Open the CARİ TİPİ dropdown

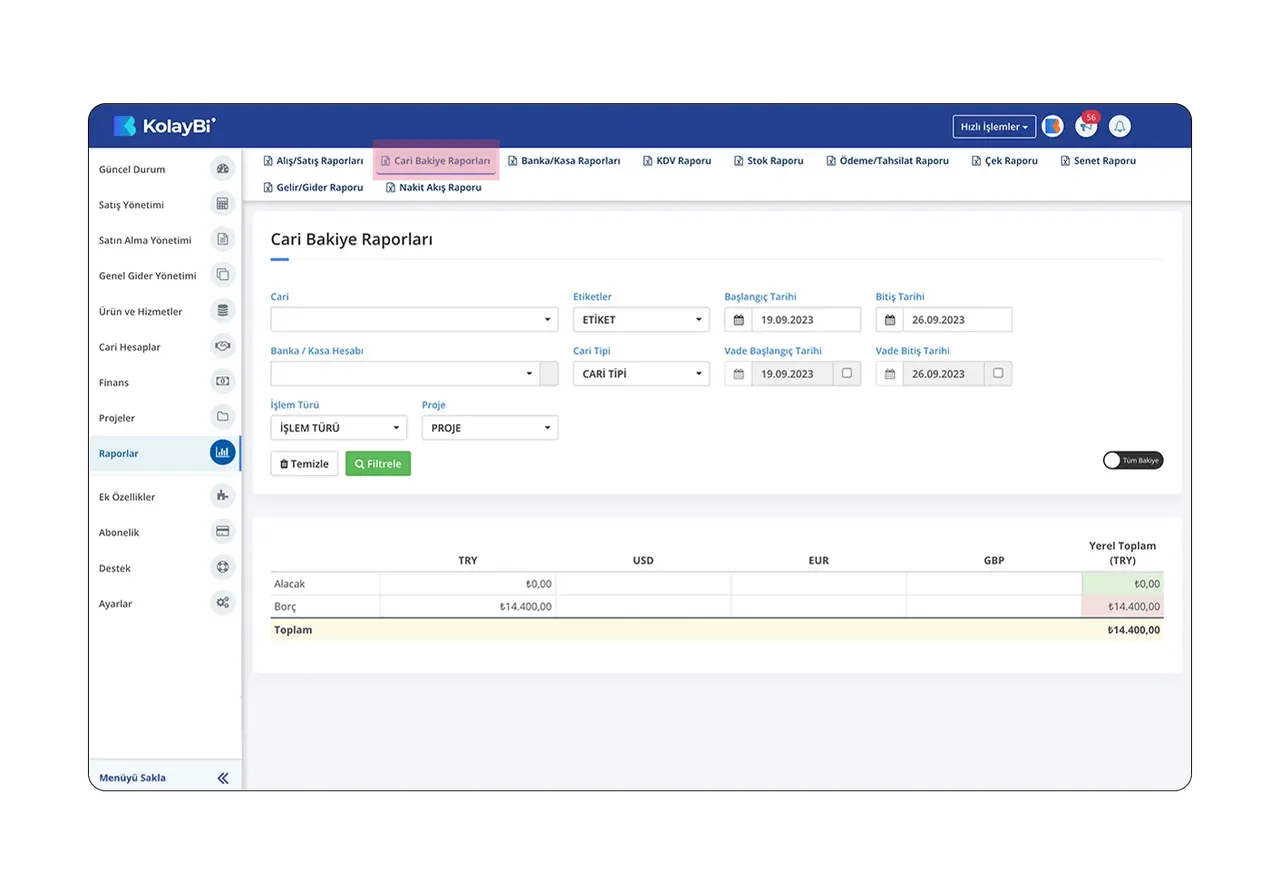tap(641, 374)
